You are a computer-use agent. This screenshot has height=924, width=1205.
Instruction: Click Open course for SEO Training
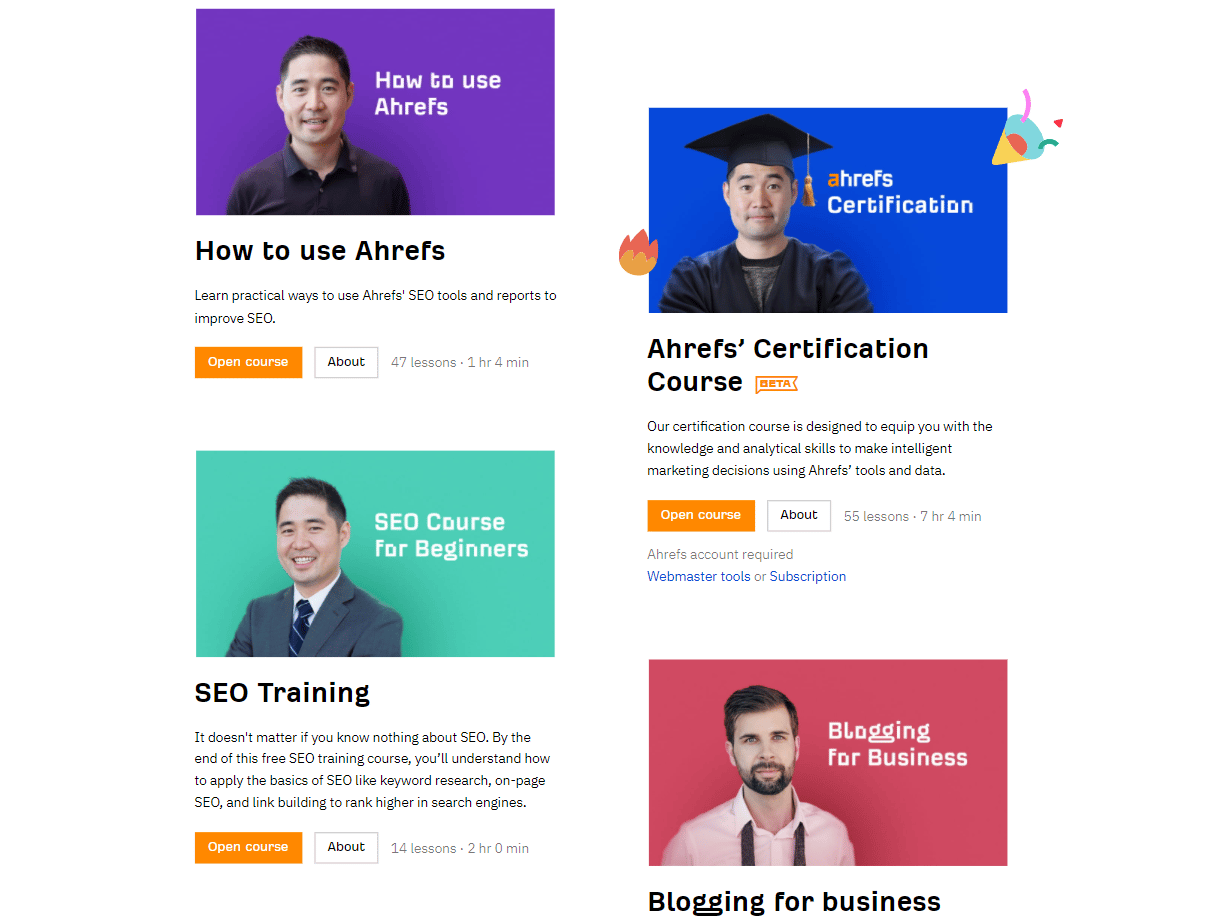click(248, 848)
